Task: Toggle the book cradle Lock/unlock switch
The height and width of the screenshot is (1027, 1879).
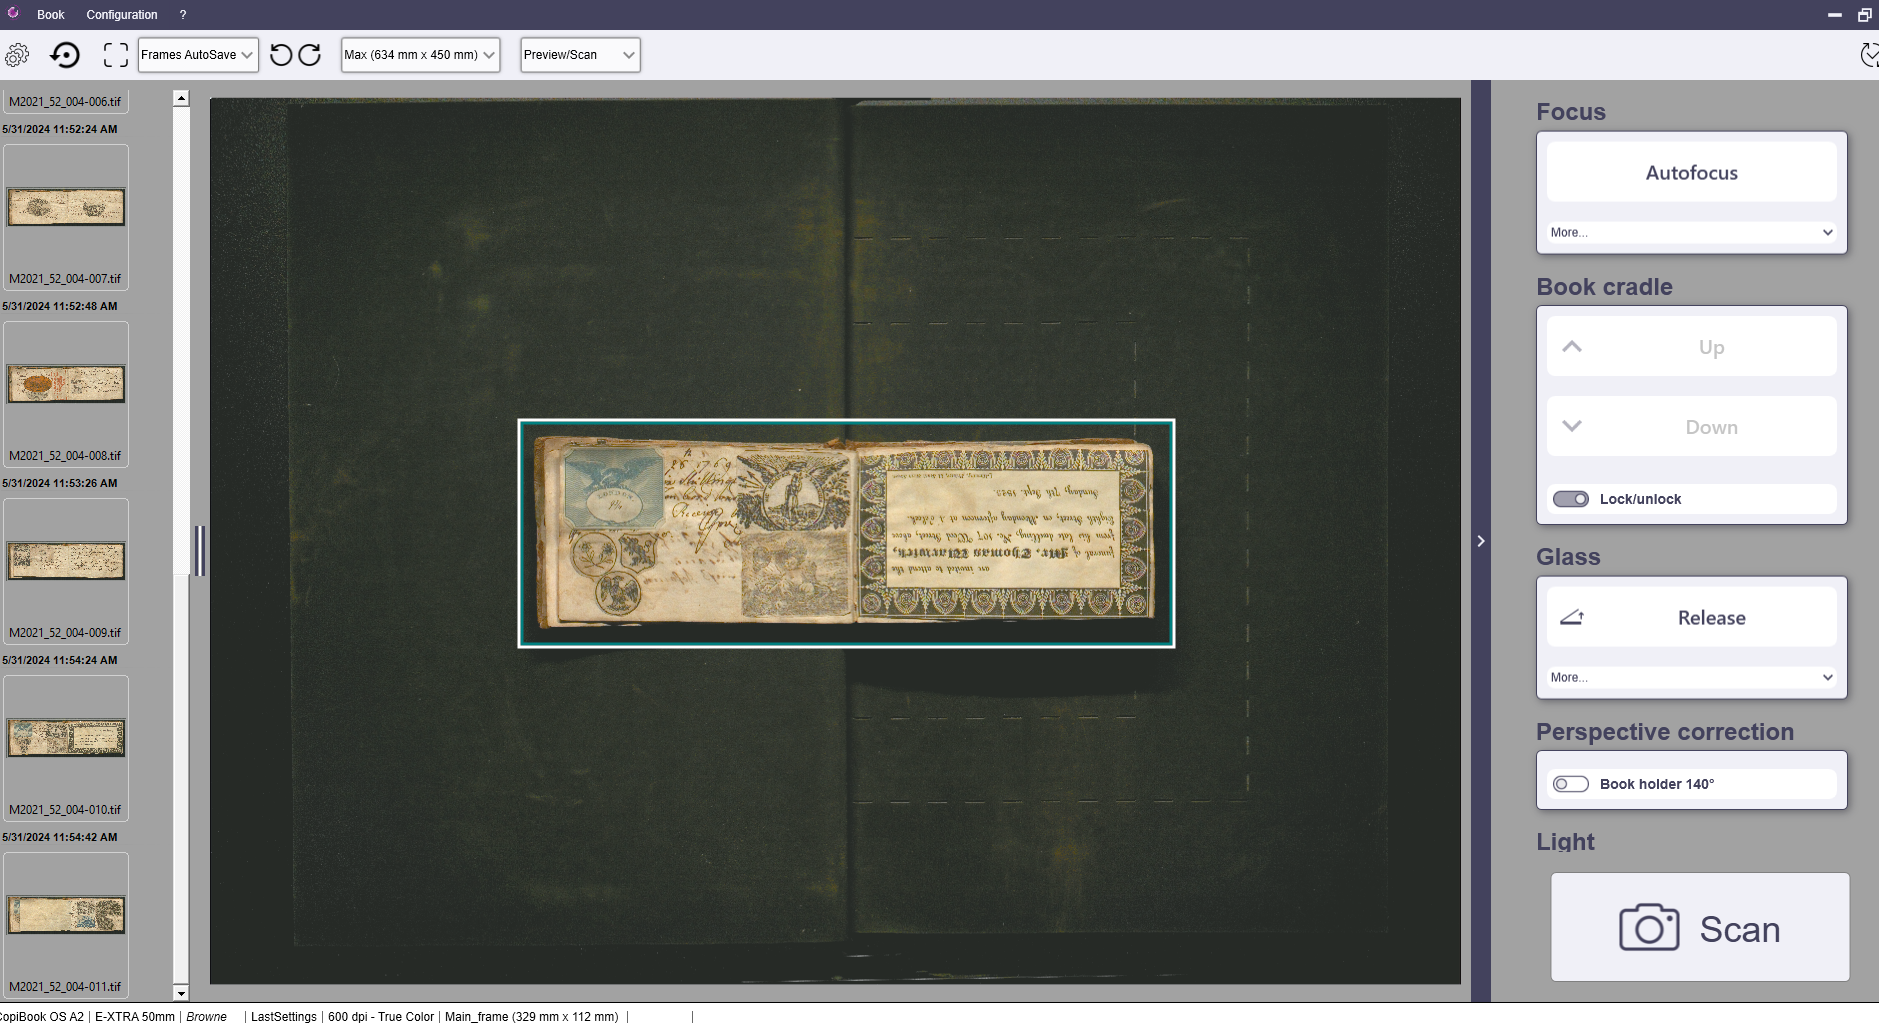Action: click(x=1570, y=499)
